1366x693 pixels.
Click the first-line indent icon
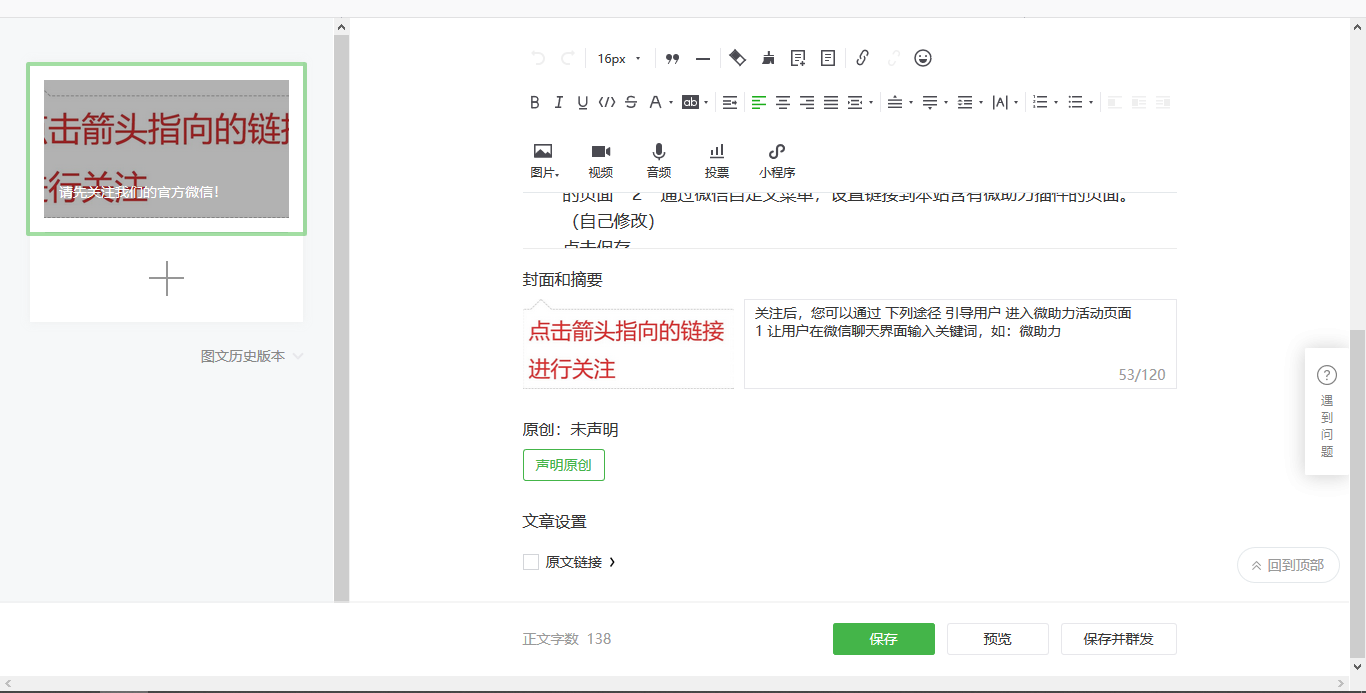(x=730, y=102)
